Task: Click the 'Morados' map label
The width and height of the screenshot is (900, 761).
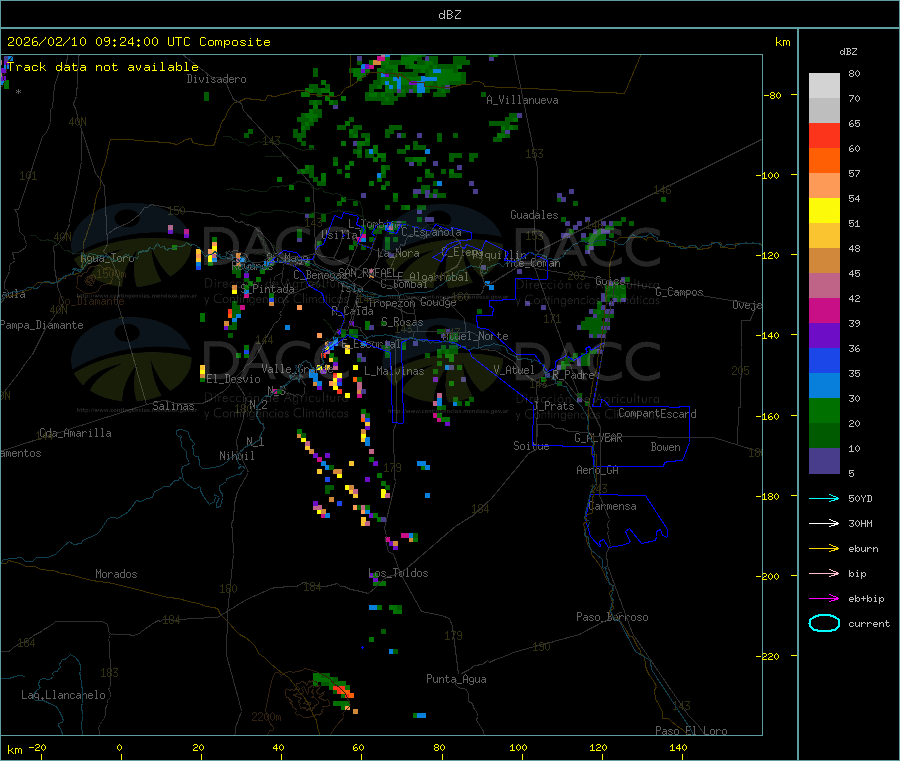Action: (116, 574)
